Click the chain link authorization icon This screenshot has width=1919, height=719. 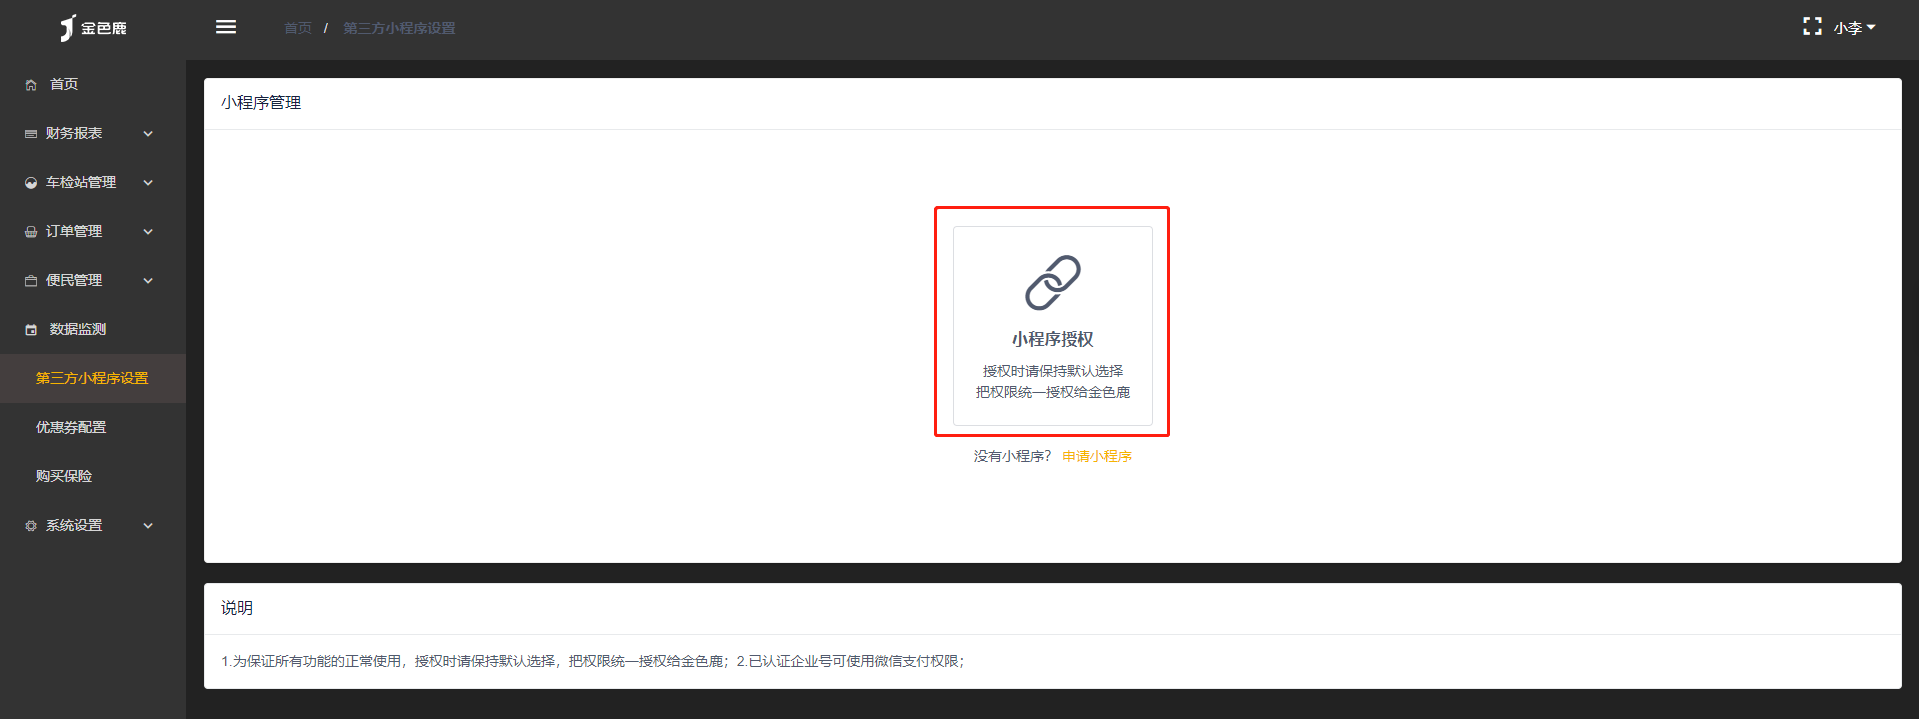click(1053, 283)
